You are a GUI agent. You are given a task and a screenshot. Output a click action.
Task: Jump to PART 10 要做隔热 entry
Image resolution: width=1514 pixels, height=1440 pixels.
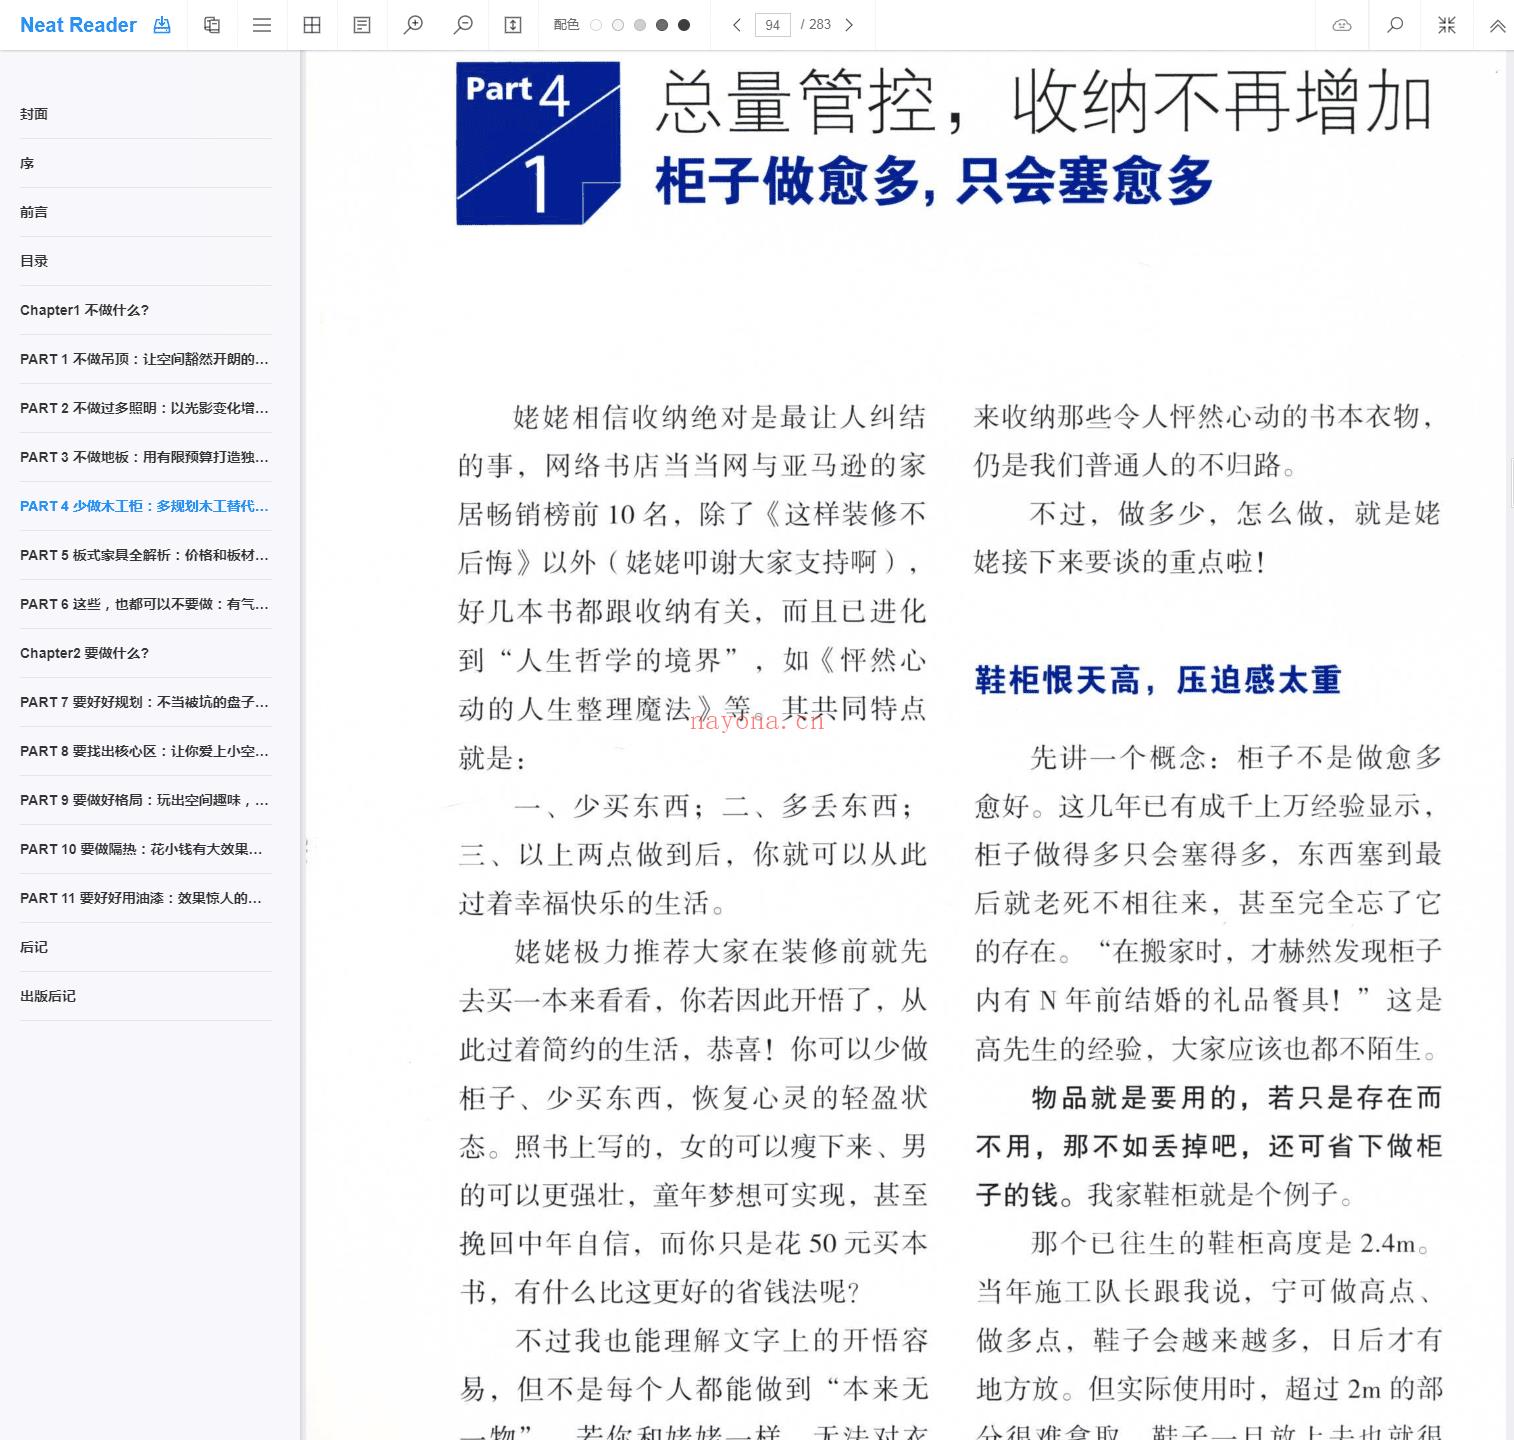tap(146, 849)
